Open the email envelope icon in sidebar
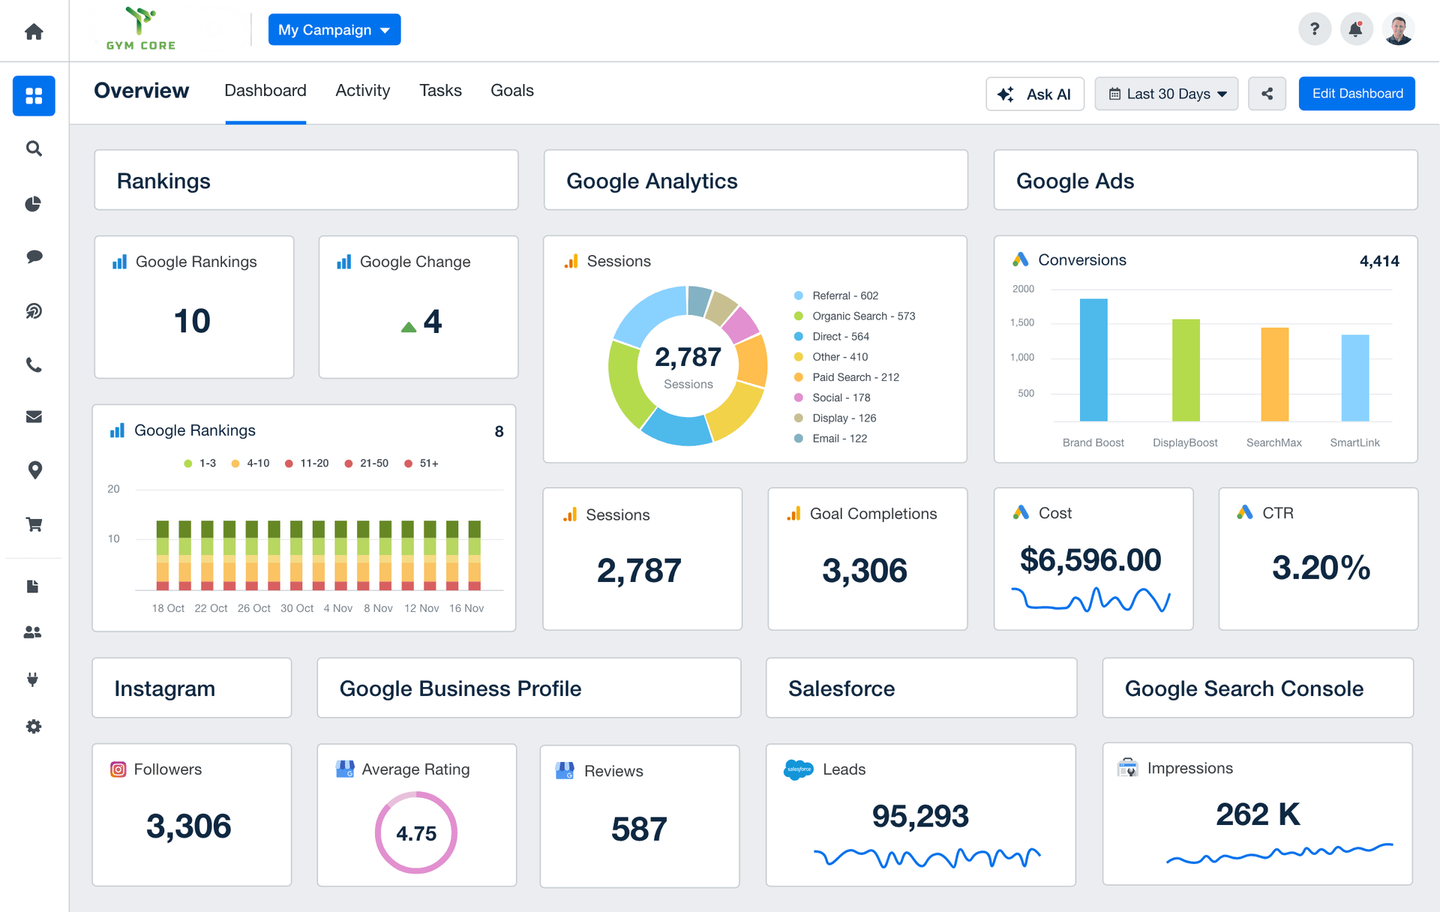This screenshot has height=912, width=1440. tap(34, 417)
